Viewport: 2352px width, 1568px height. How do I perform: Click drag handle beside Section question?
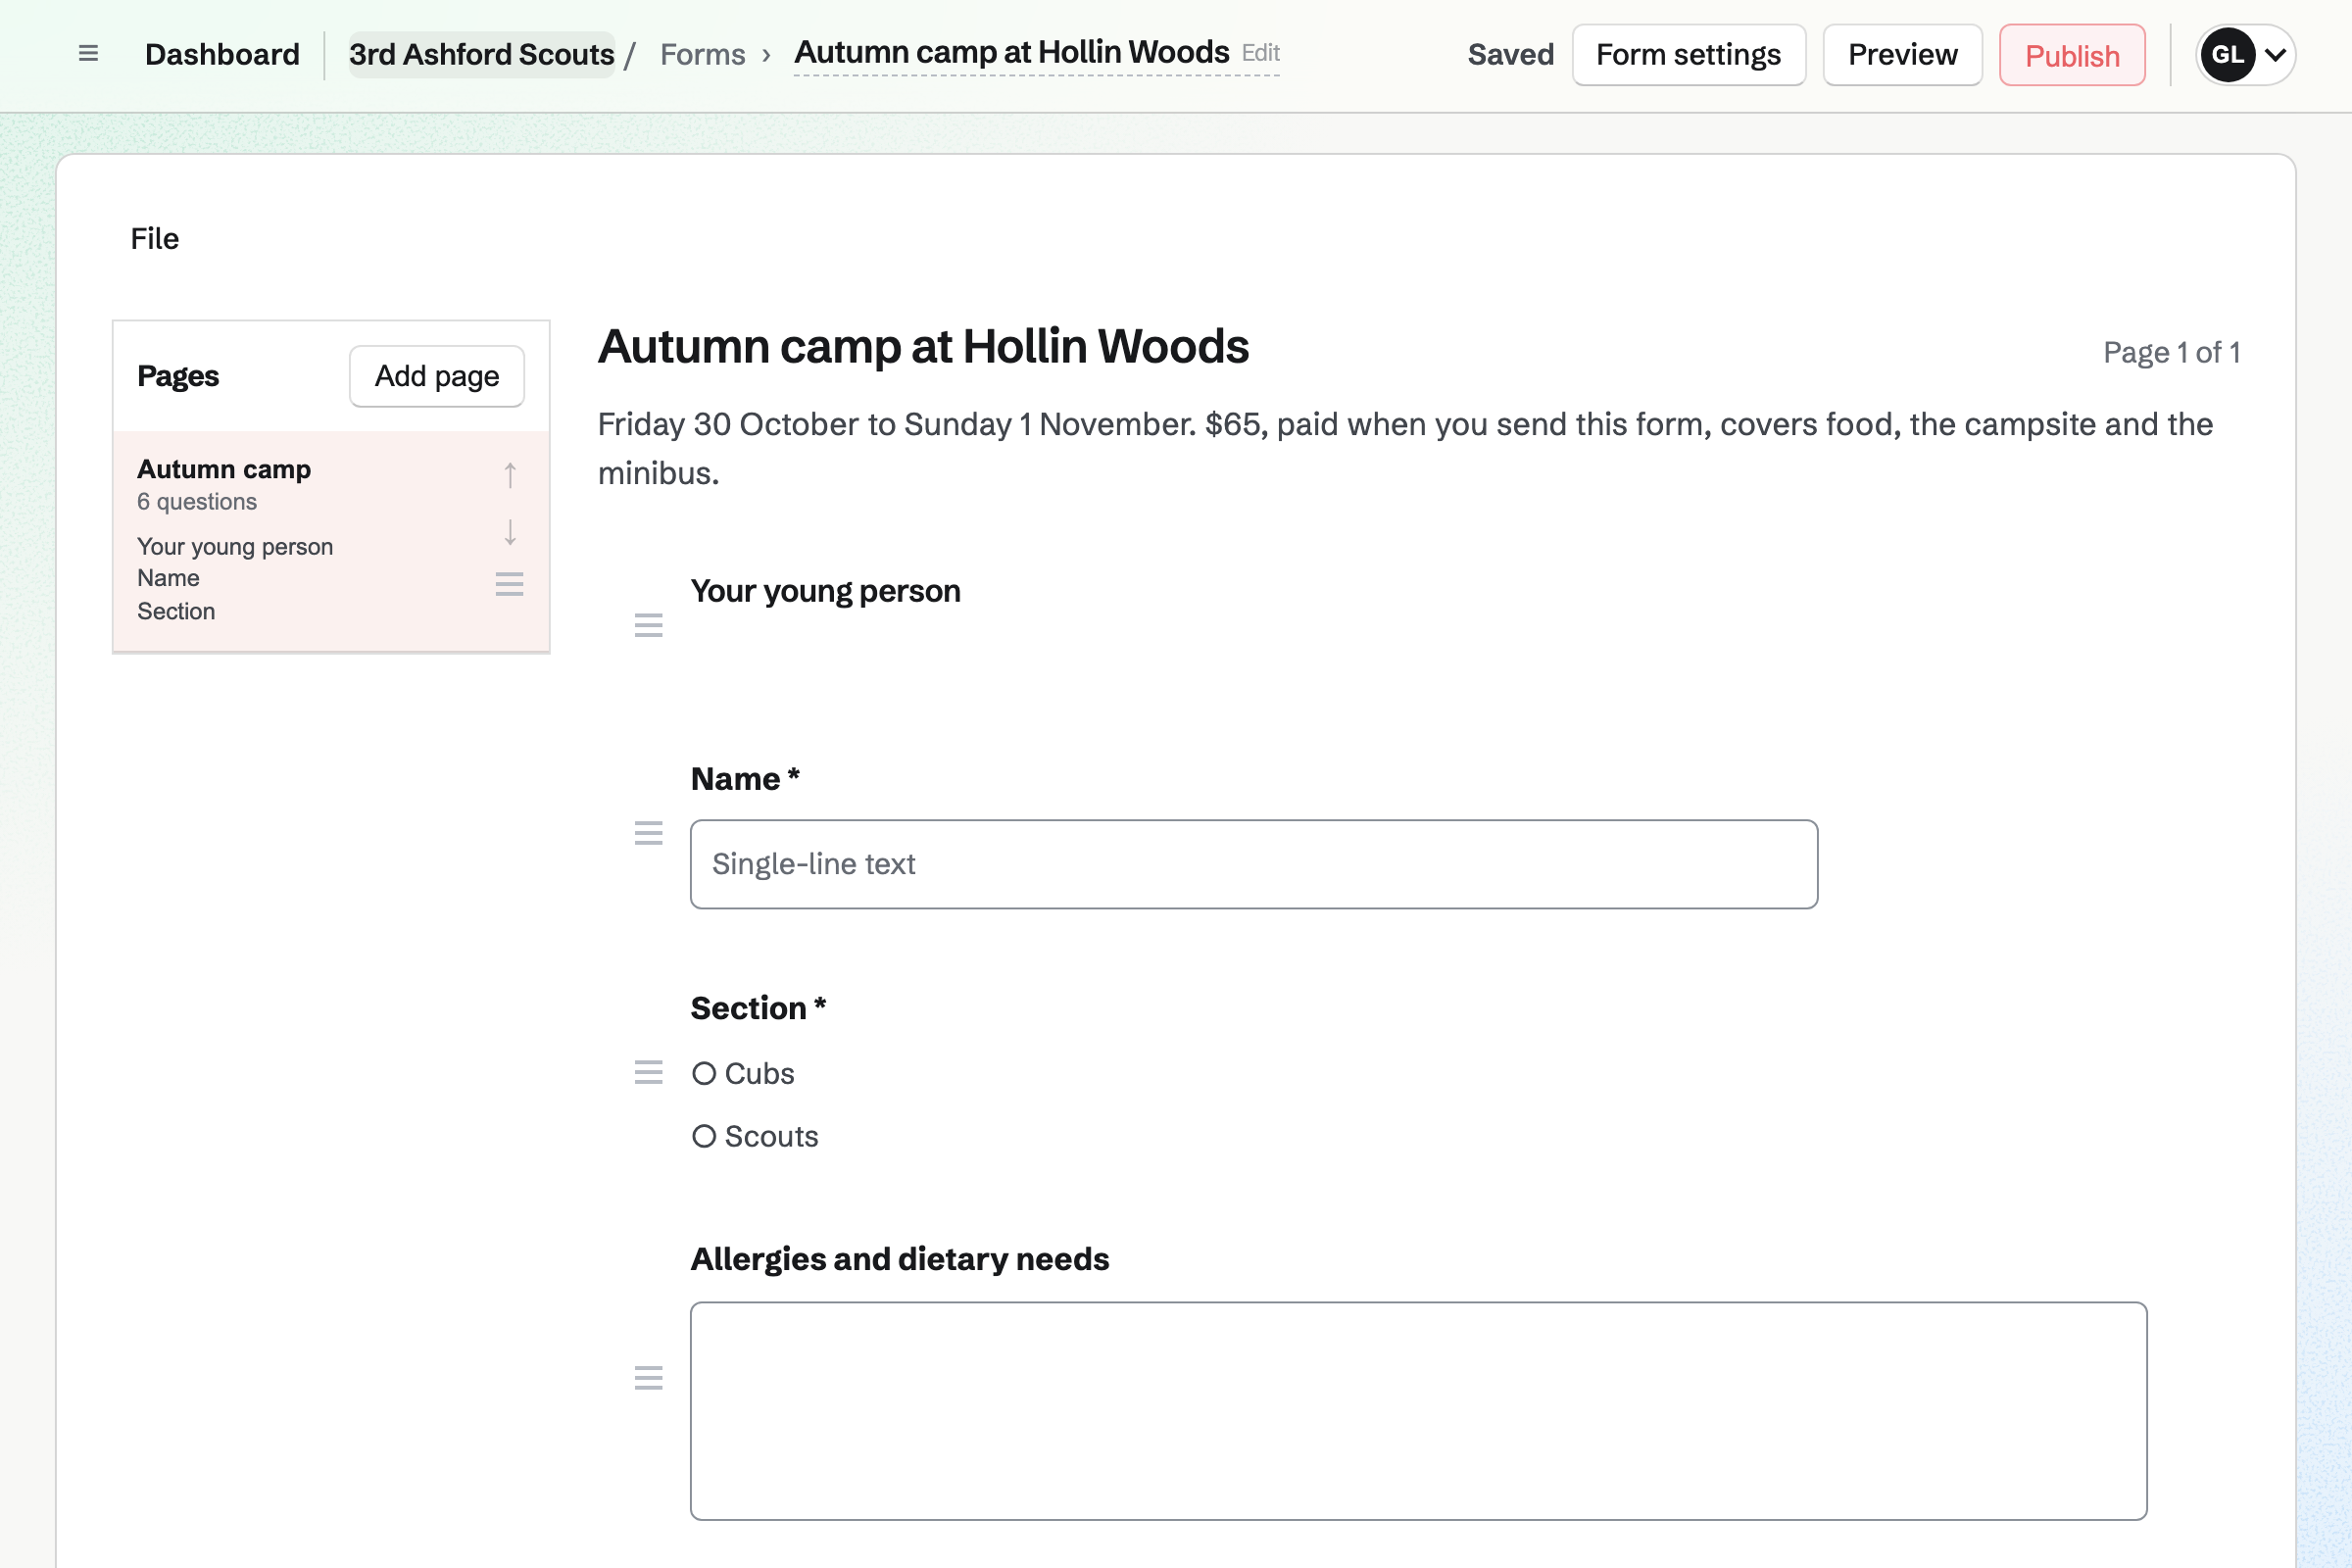click(649, 1073)
